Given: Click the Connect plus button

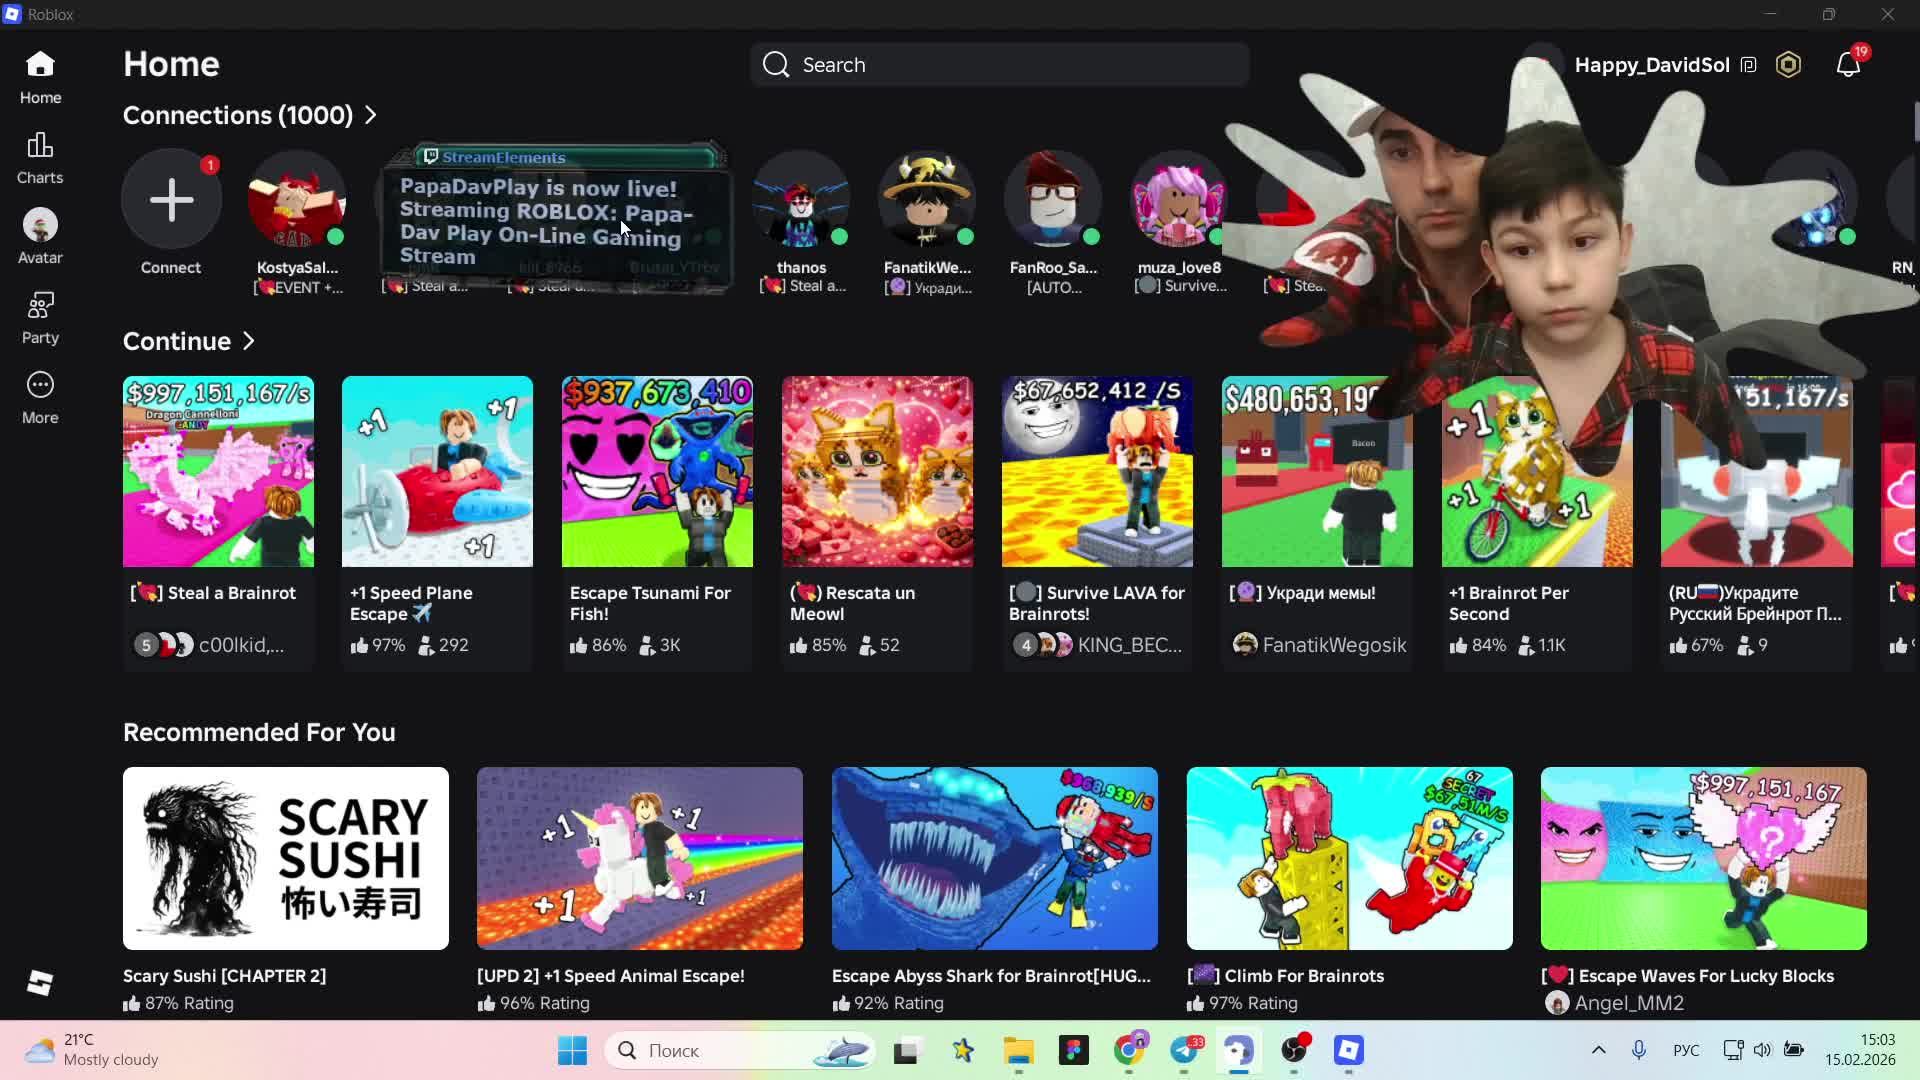Looking at the screenshot, I should tap(171, 199).
